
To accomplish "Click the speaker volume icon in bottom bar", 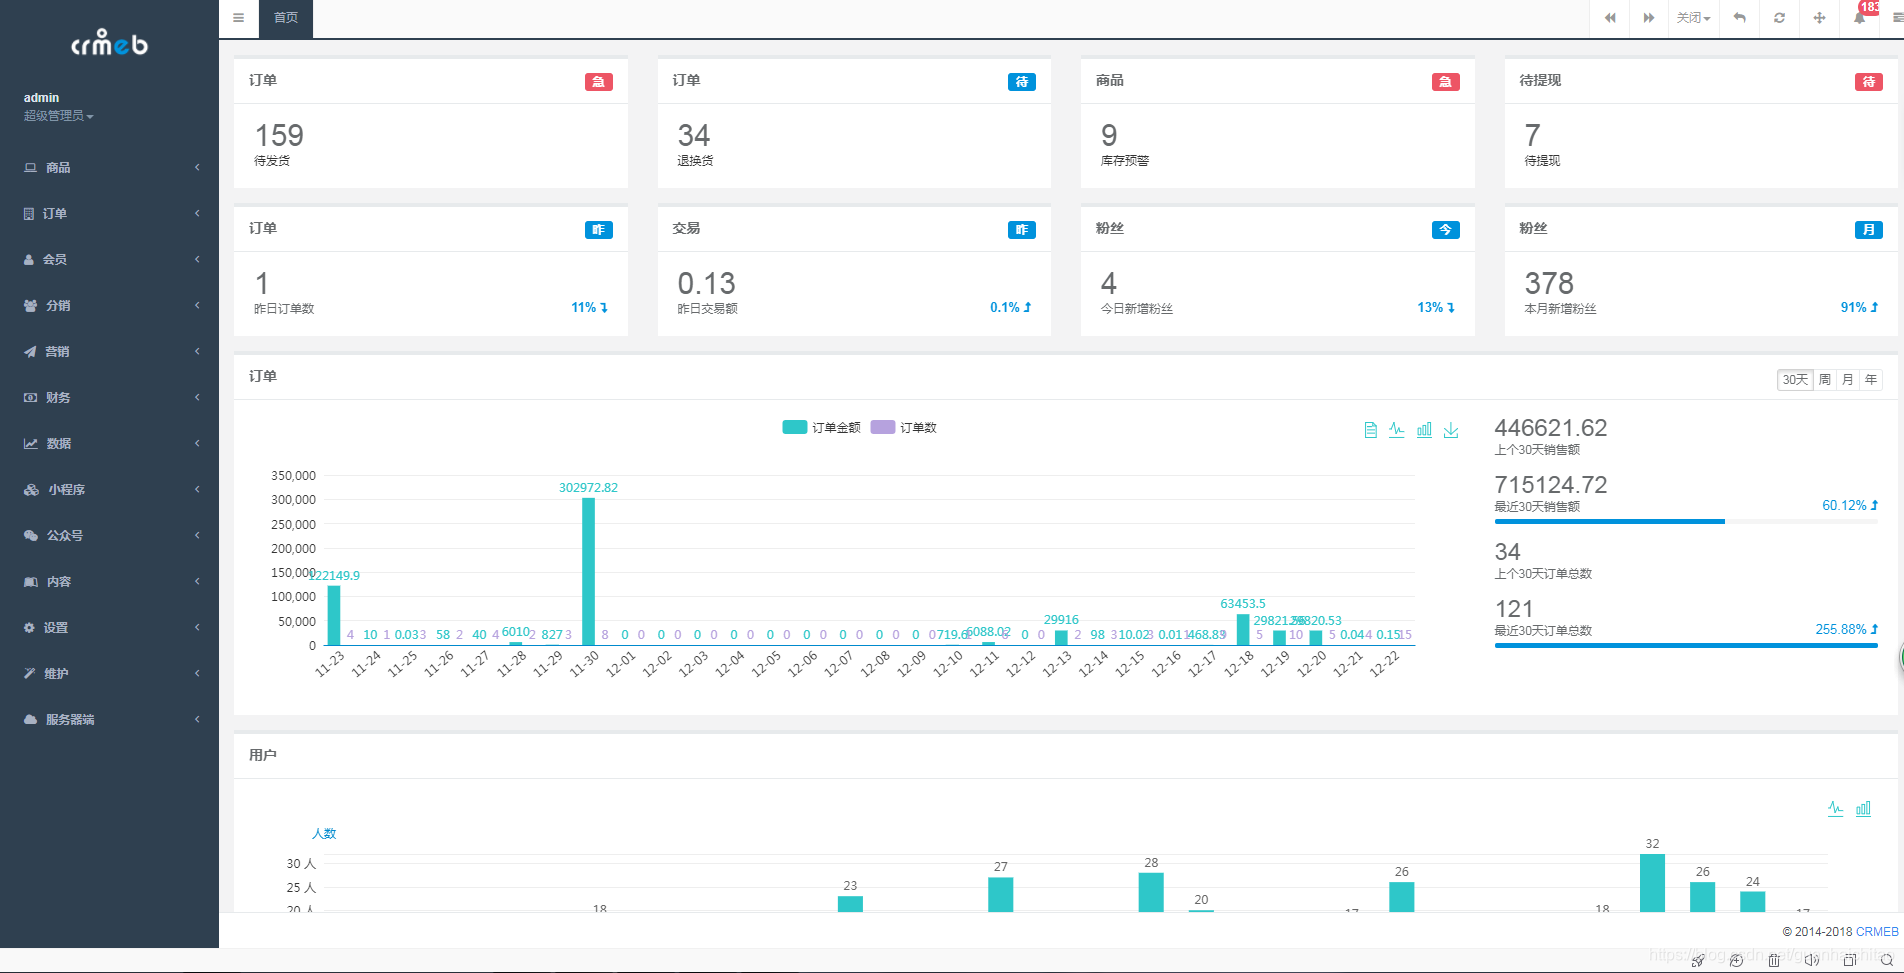I will point(1812,960).
